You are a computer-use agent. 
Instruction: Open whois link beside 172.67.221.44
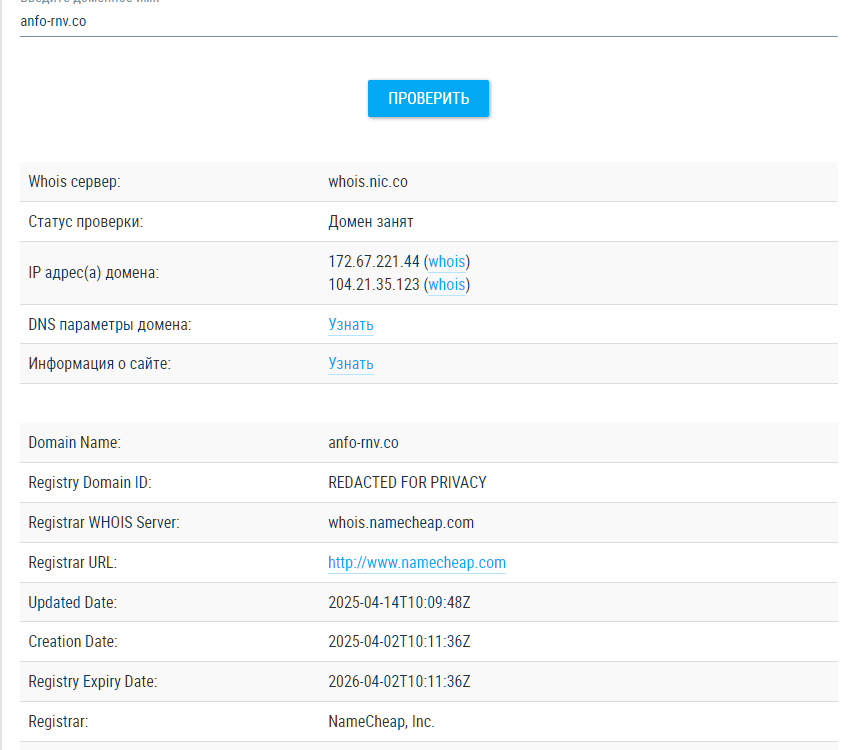pos(447,262)
